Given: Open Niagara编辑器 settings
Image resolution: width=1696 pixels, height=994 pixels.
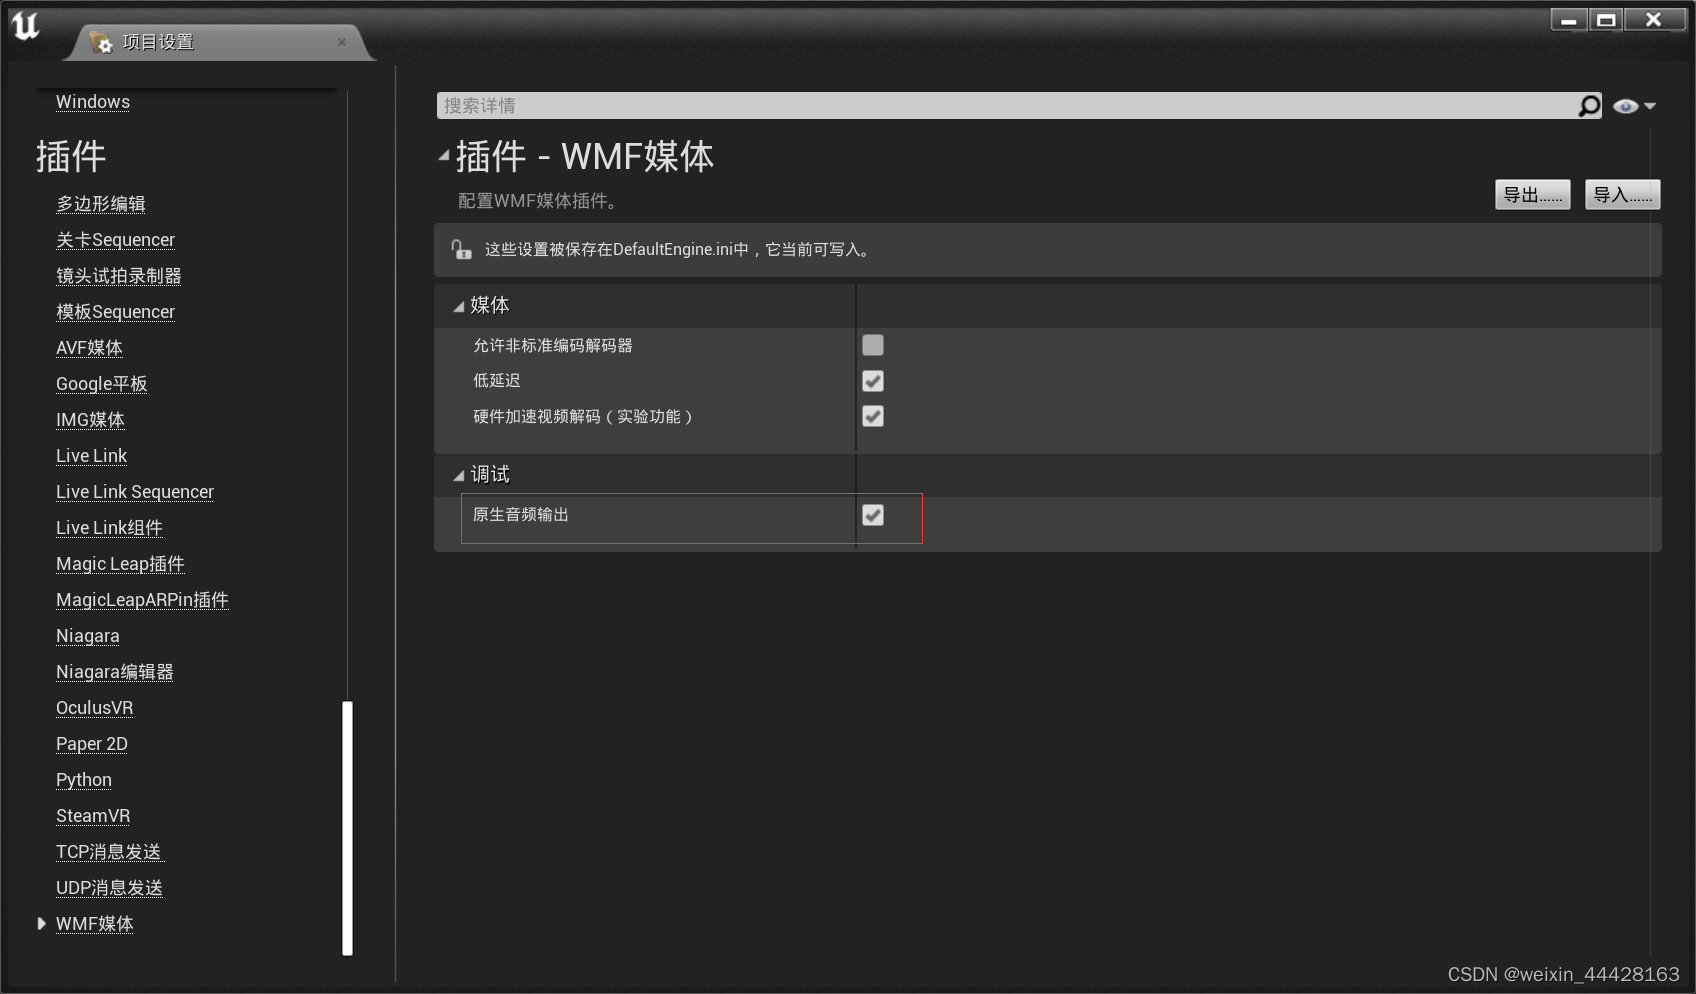Looking at the screenshot, I should click(x=115, y=672).
